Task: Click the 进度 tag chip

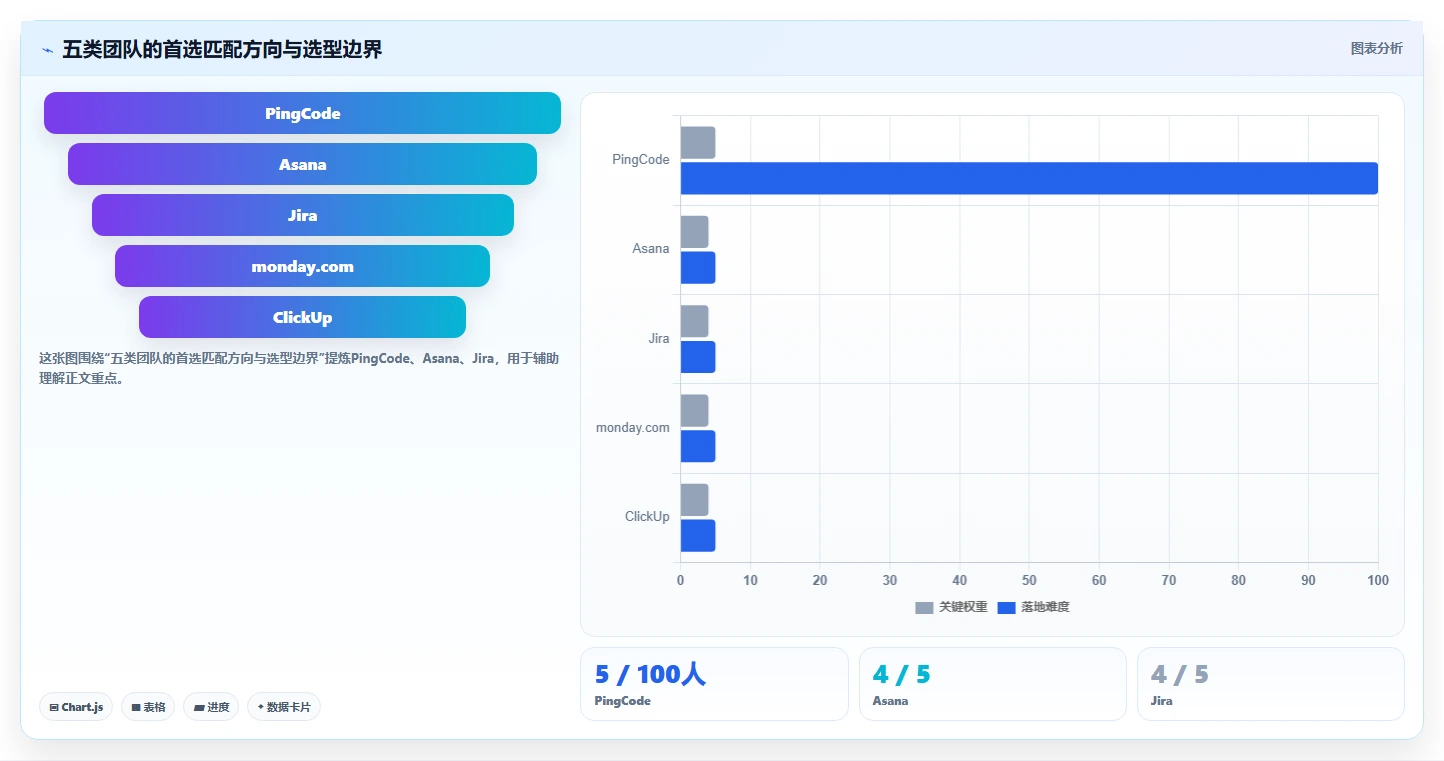Action: point(211,707)
